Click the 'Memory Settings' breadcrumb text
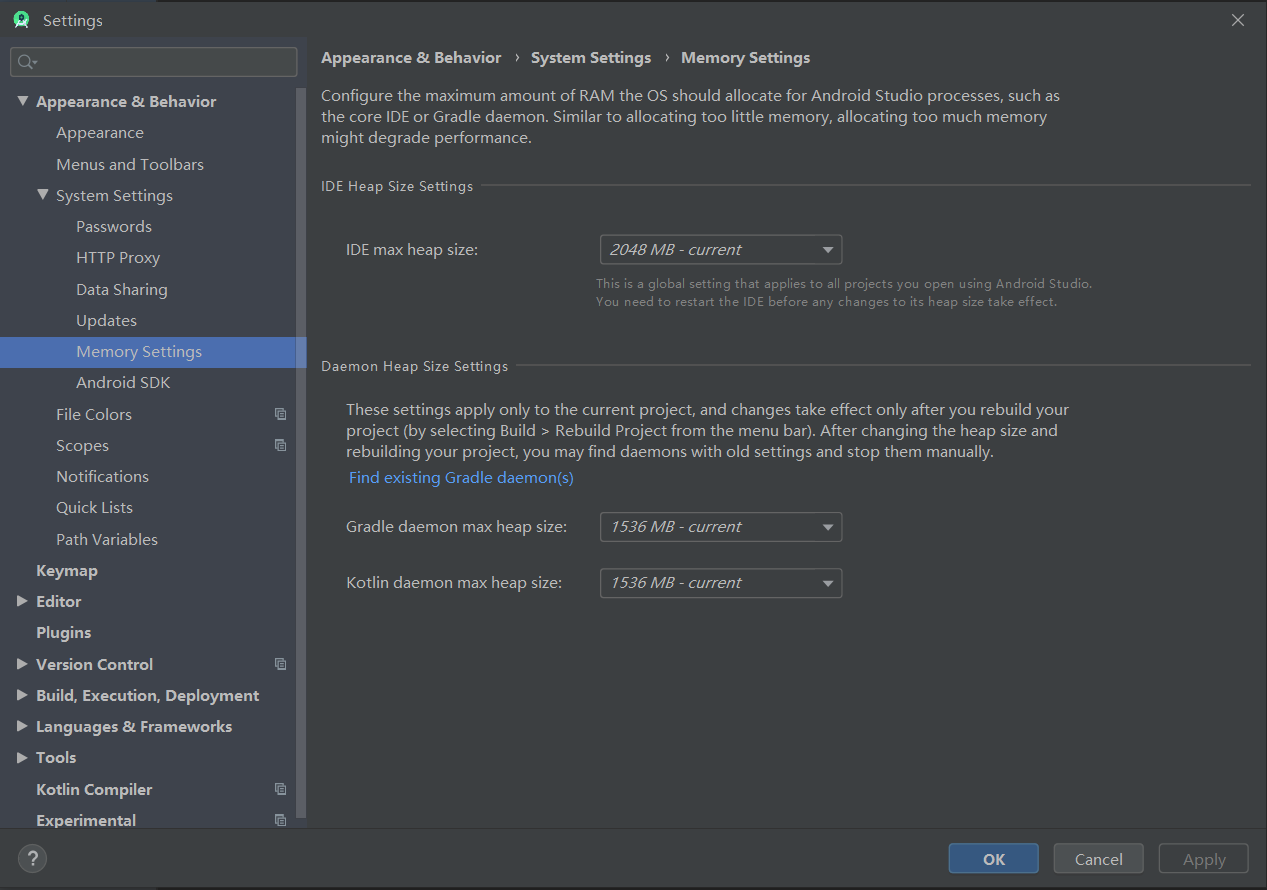The image size is (1267, 890). pos(746,58)
